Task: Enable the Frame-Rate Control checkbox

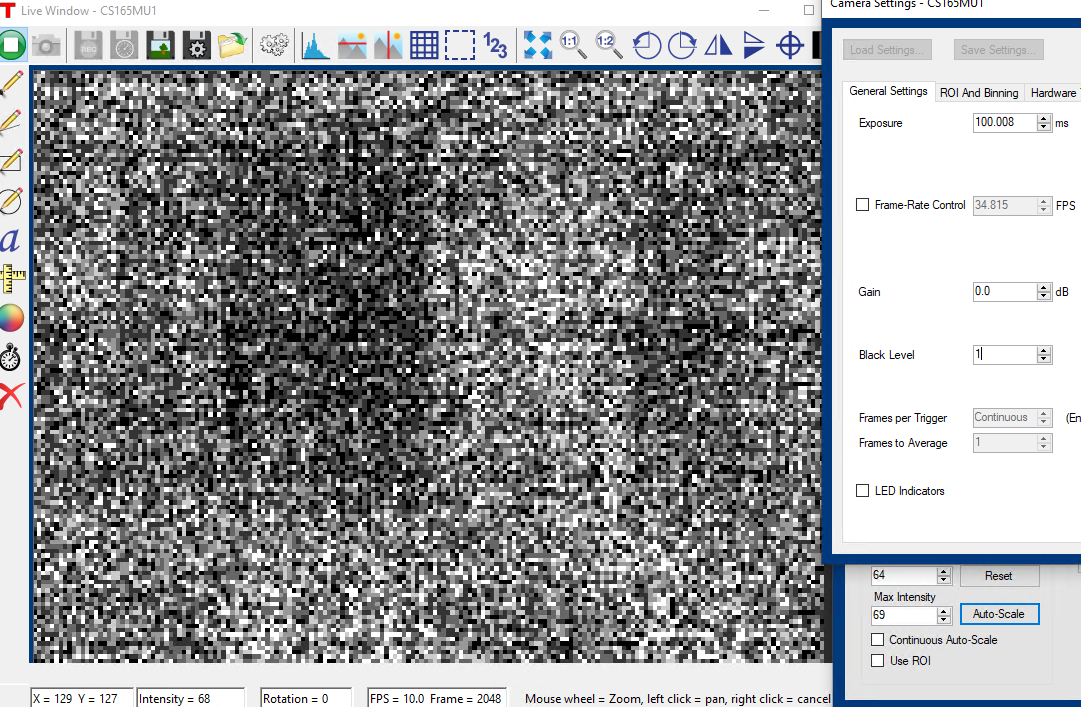Action: click(863, 205)
